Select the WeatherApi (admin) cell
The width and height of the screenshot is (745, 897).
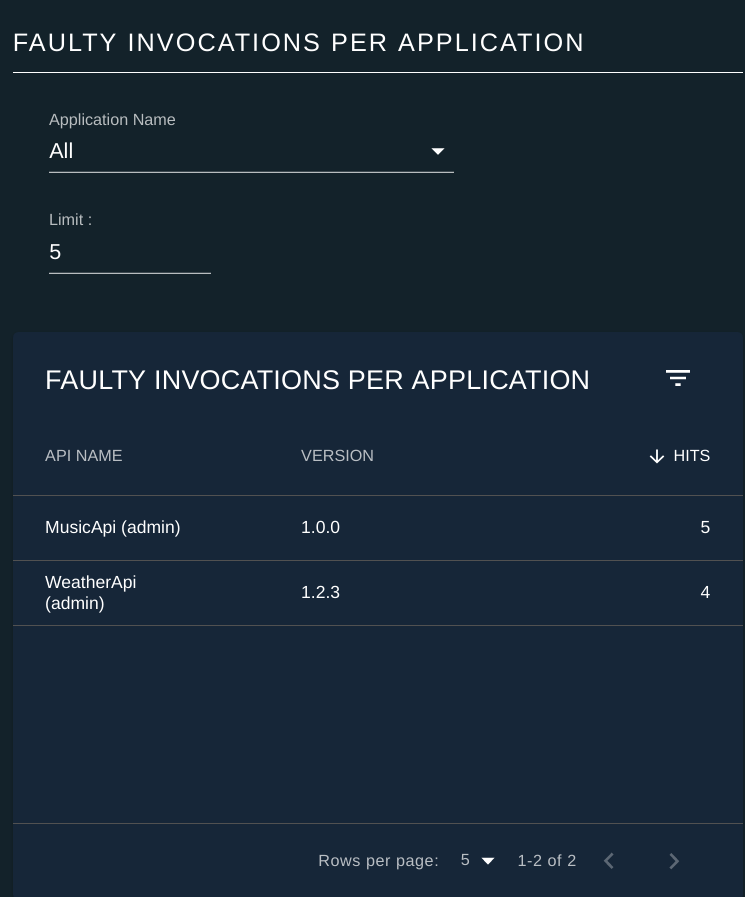[91, 593]
